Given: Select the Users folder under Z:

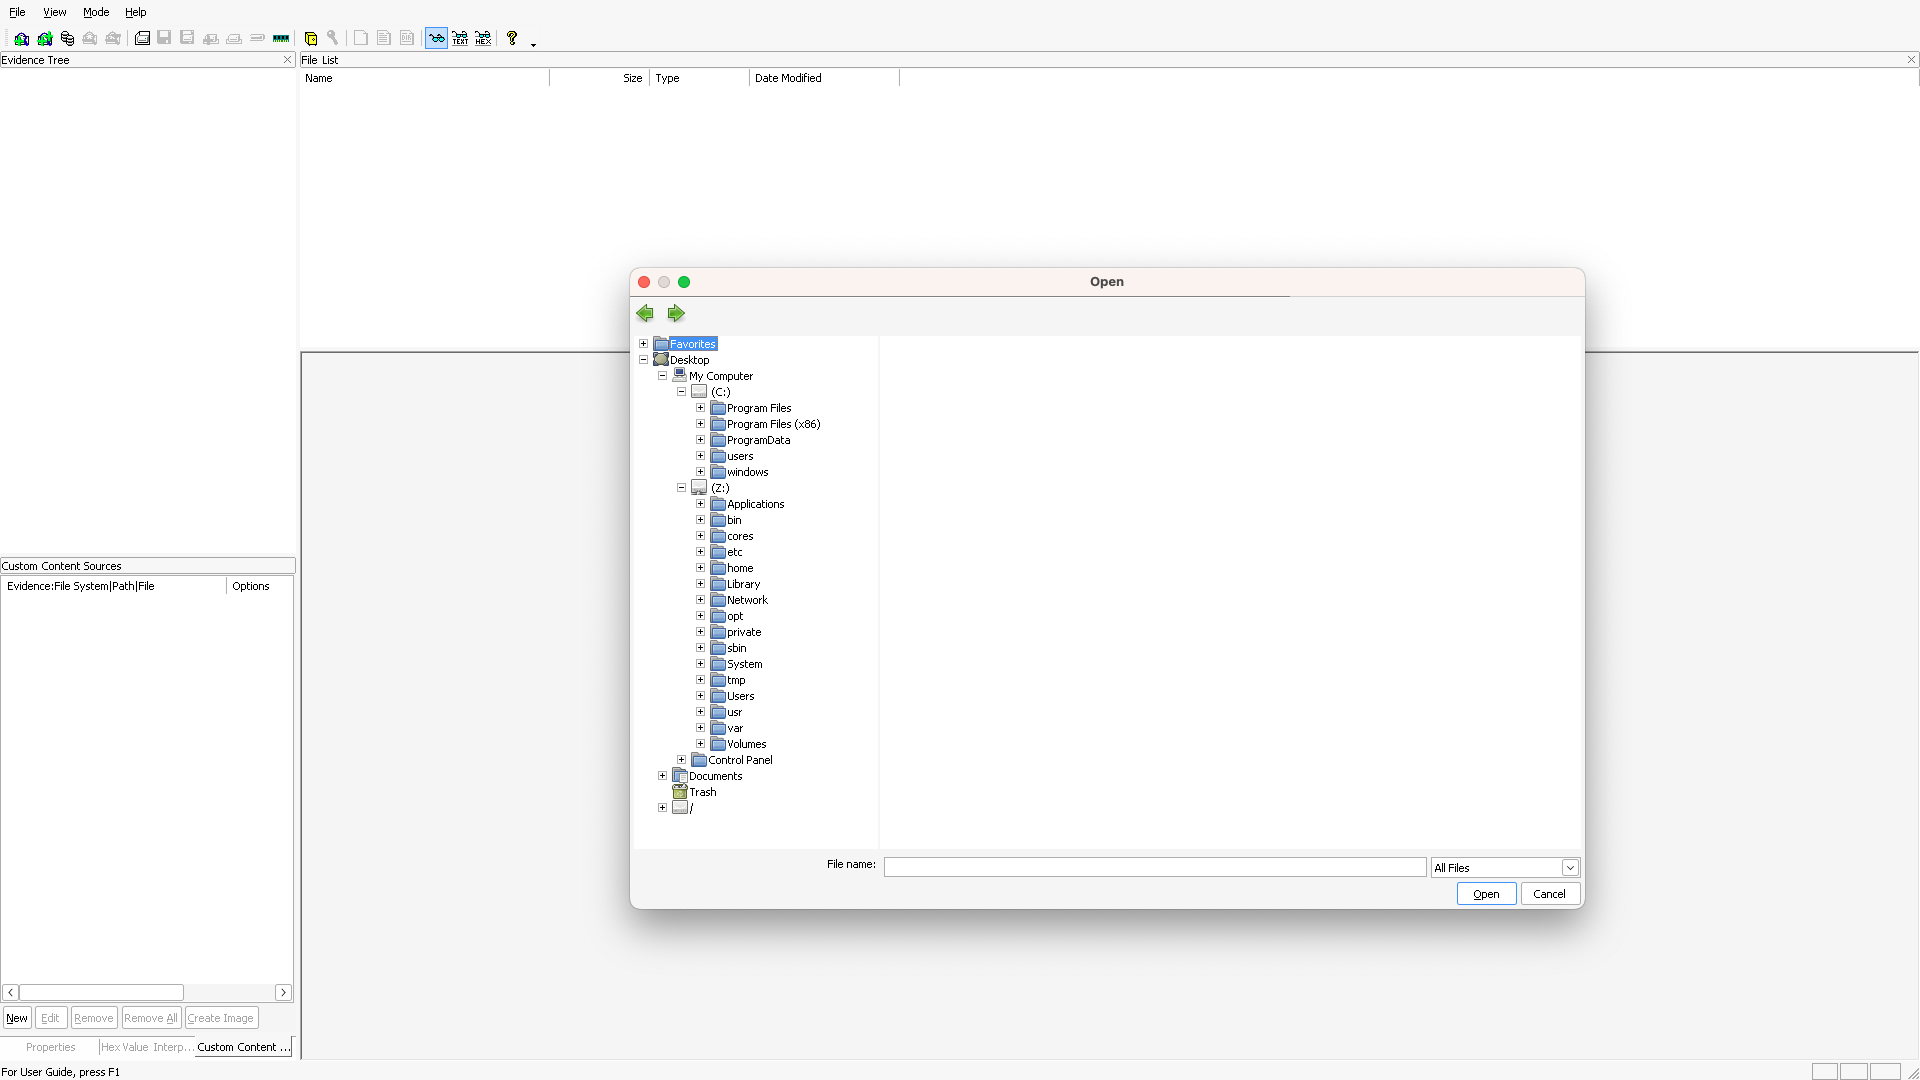Looking at the screenshot, I should pos(741,696).
